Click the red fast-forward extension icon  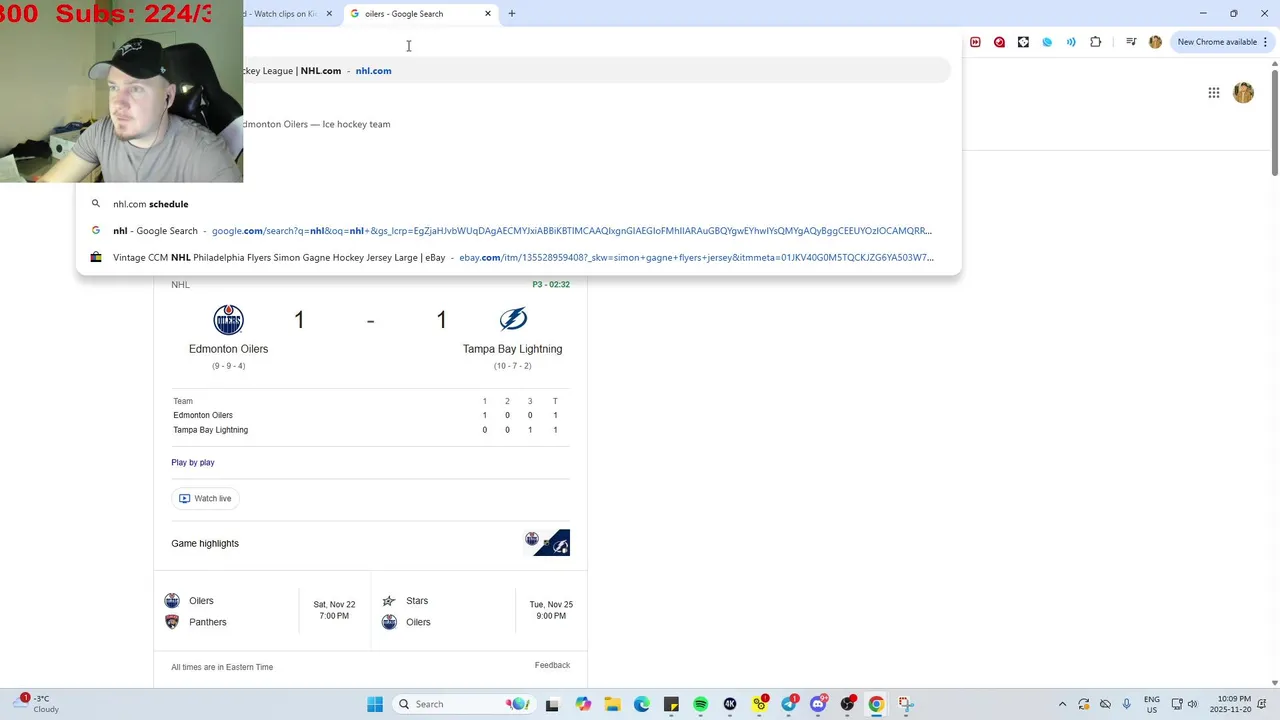pyautogui.click(x=975, y=42)
